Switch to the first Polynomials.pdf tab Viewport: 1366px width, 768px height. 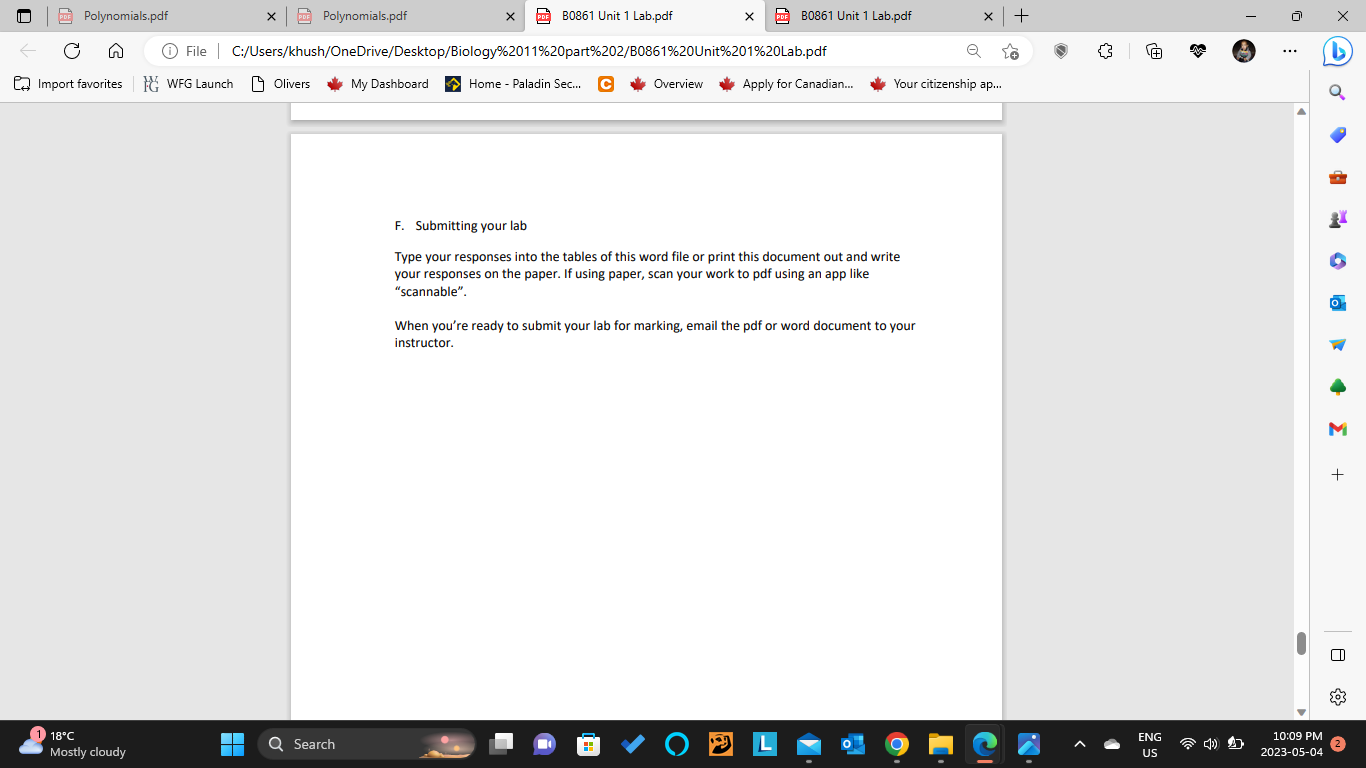point(165,16)
